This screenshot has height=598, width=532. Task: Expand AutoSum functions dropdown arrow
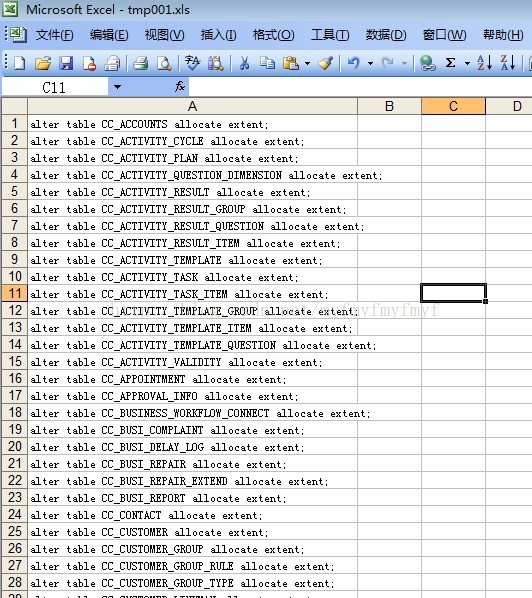(467, 63)
